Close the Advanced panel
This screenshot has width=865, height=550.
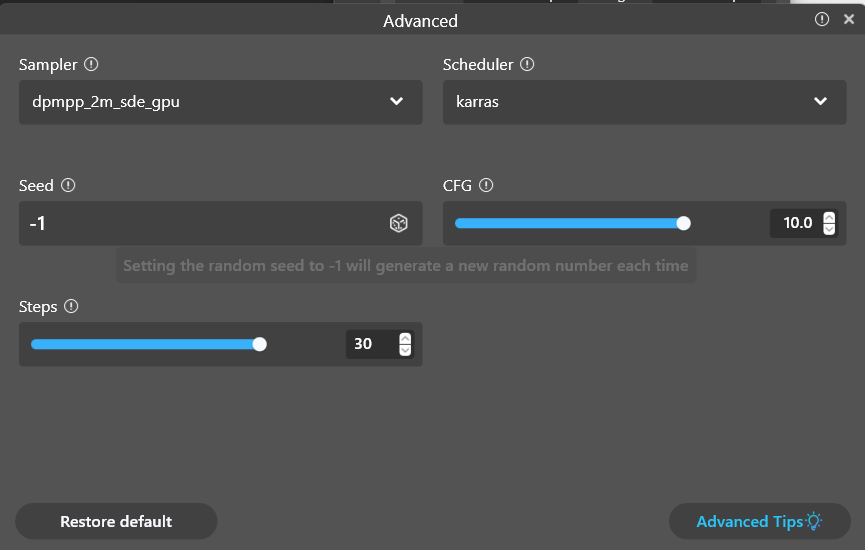pos(849,19)
